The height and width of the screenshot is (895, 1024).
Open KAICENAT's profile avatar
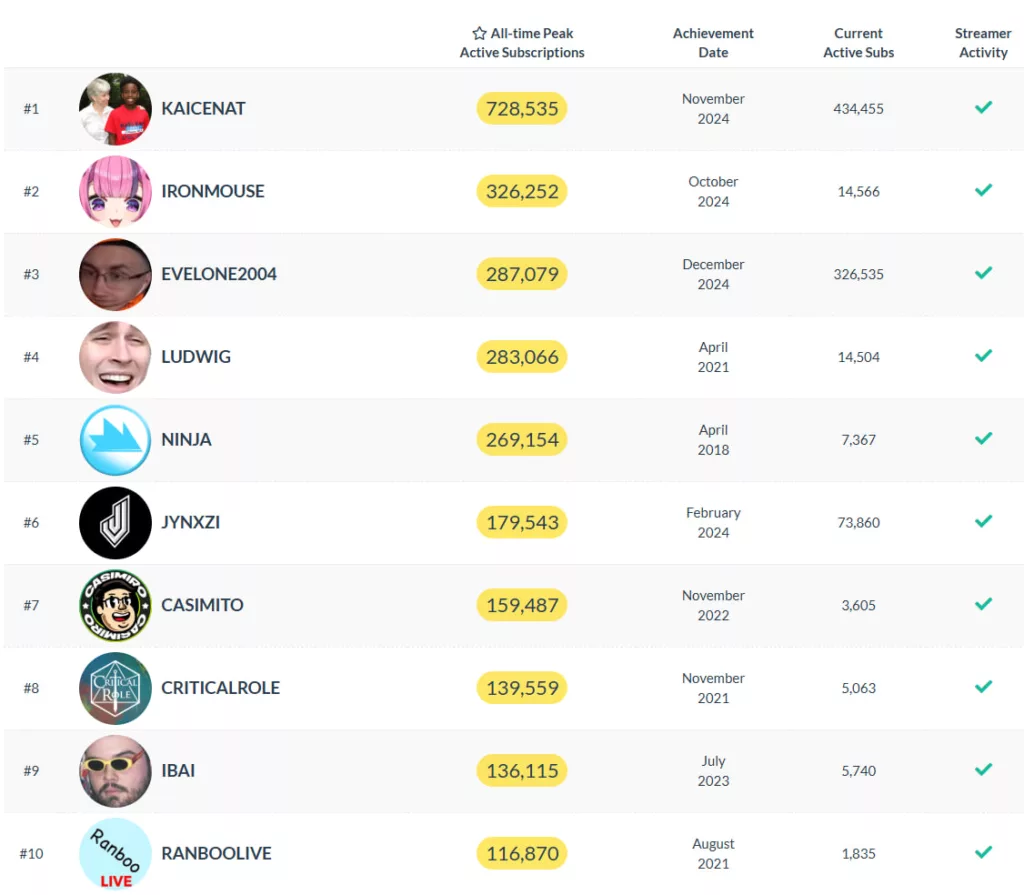pyautogui.click(x=115, y=108)
